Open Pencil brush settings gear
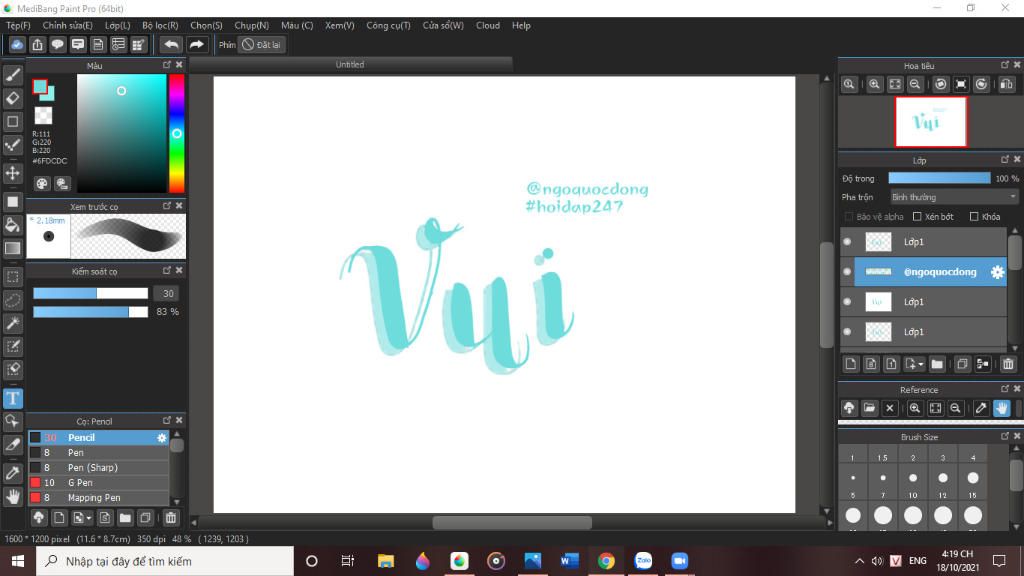Viewport: 1024px width, 576px height. [x=162, y=438]
